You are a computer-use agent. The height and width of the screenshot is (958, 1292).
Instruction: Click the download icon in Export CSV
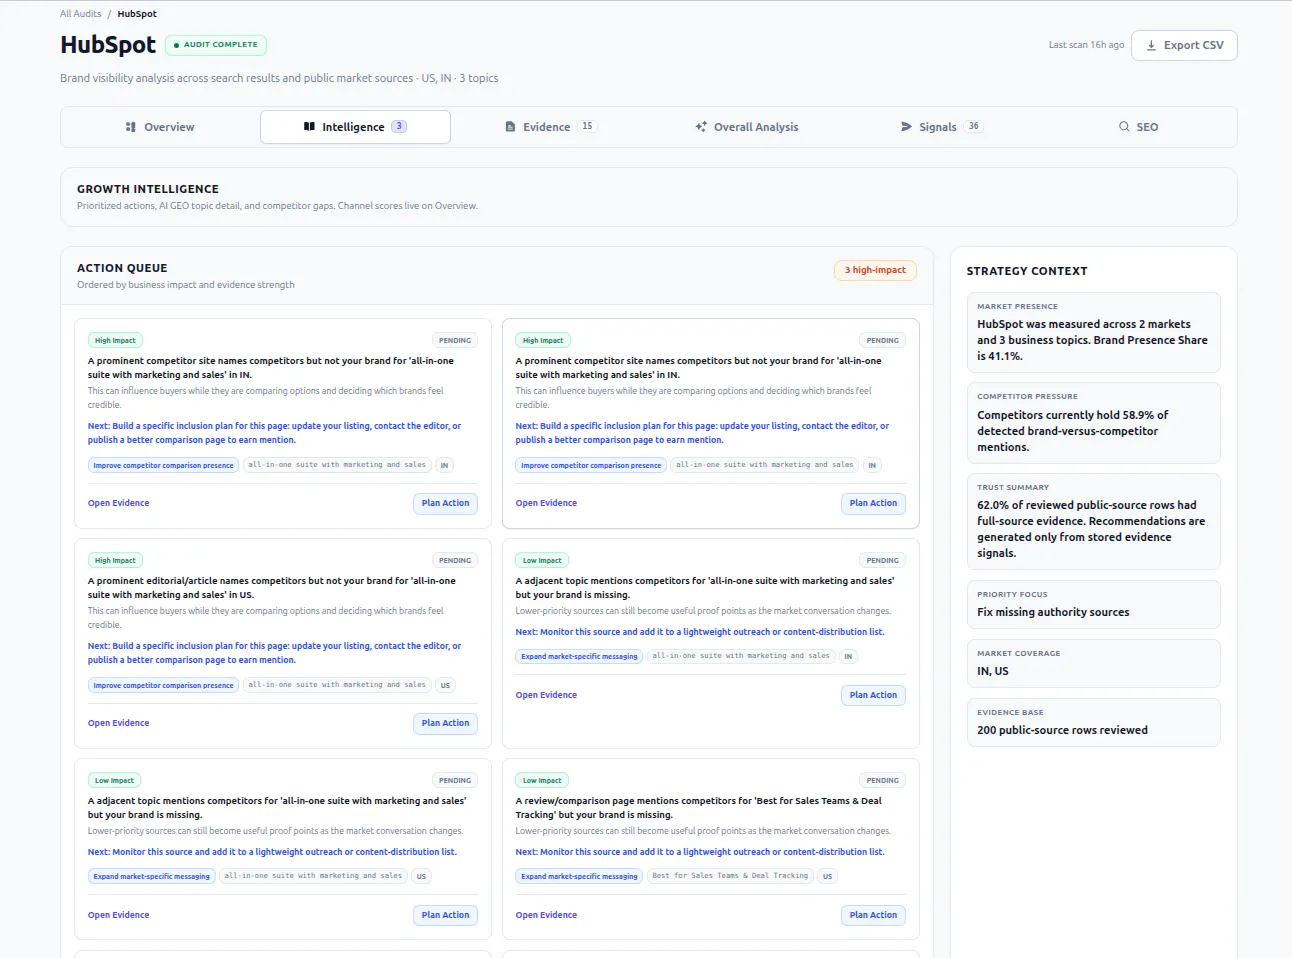(1151, 45)
